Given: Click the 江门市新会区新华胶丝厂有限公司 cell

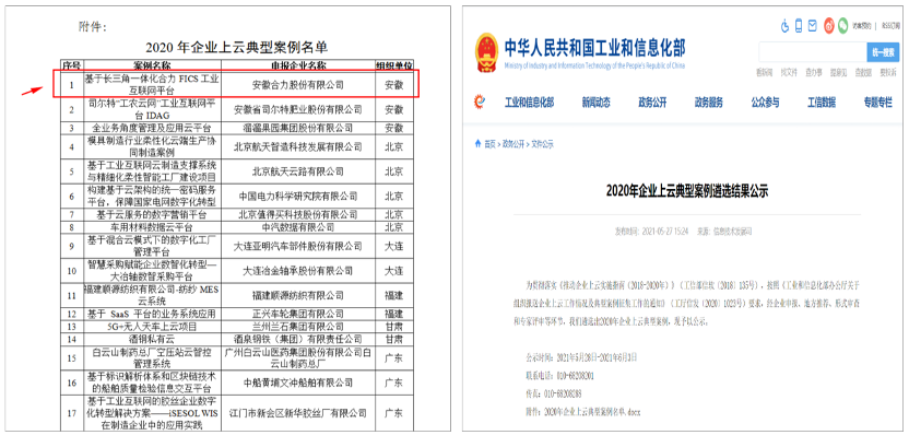Looking at the screenshot, I should pos(298,413).
